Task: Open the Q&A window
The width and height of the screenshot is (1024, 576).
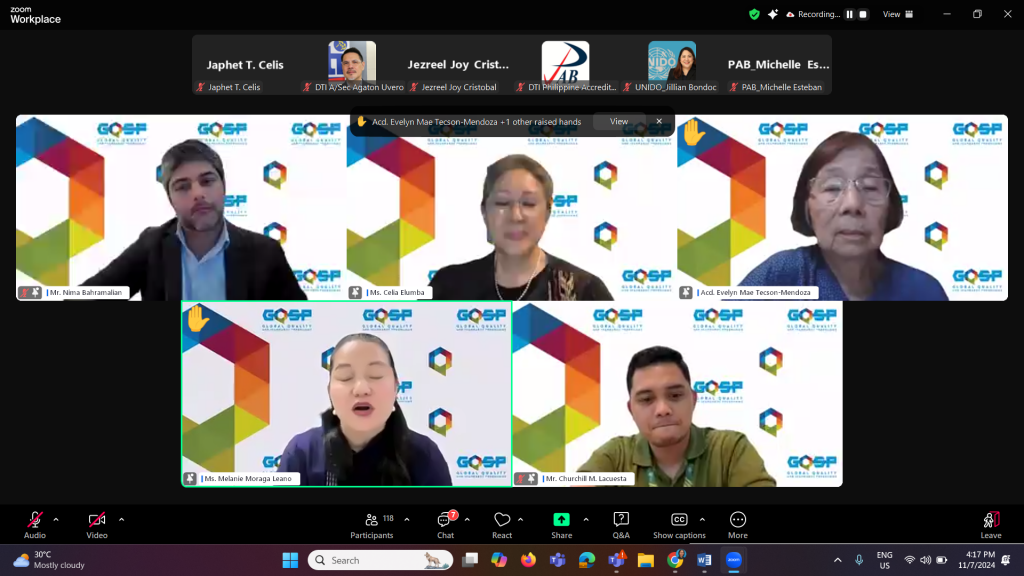Action: [x=621, y=524]
